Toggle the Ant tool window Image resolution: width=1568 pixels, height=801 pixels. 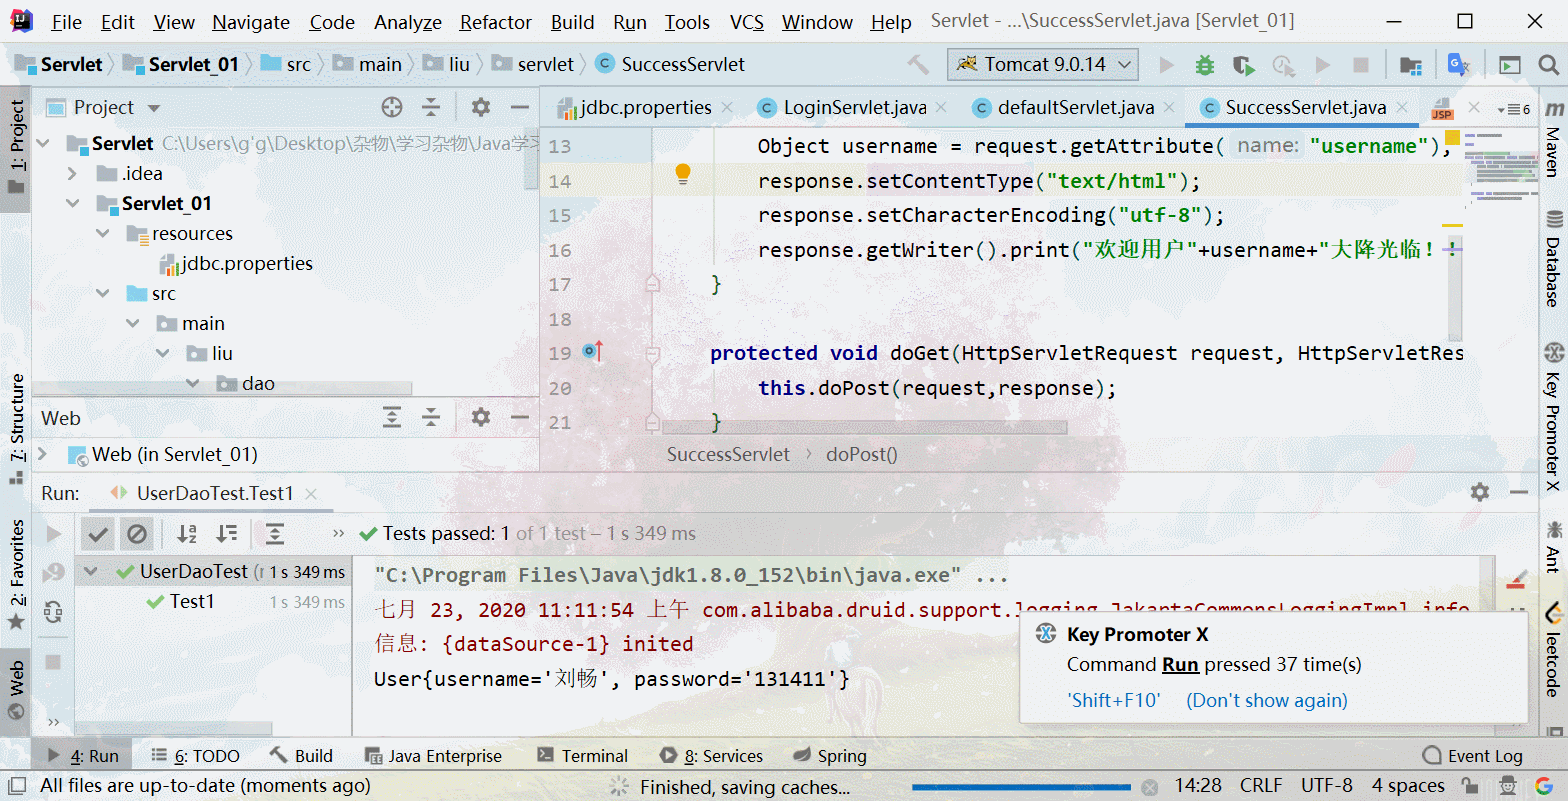click(1553, 546)
